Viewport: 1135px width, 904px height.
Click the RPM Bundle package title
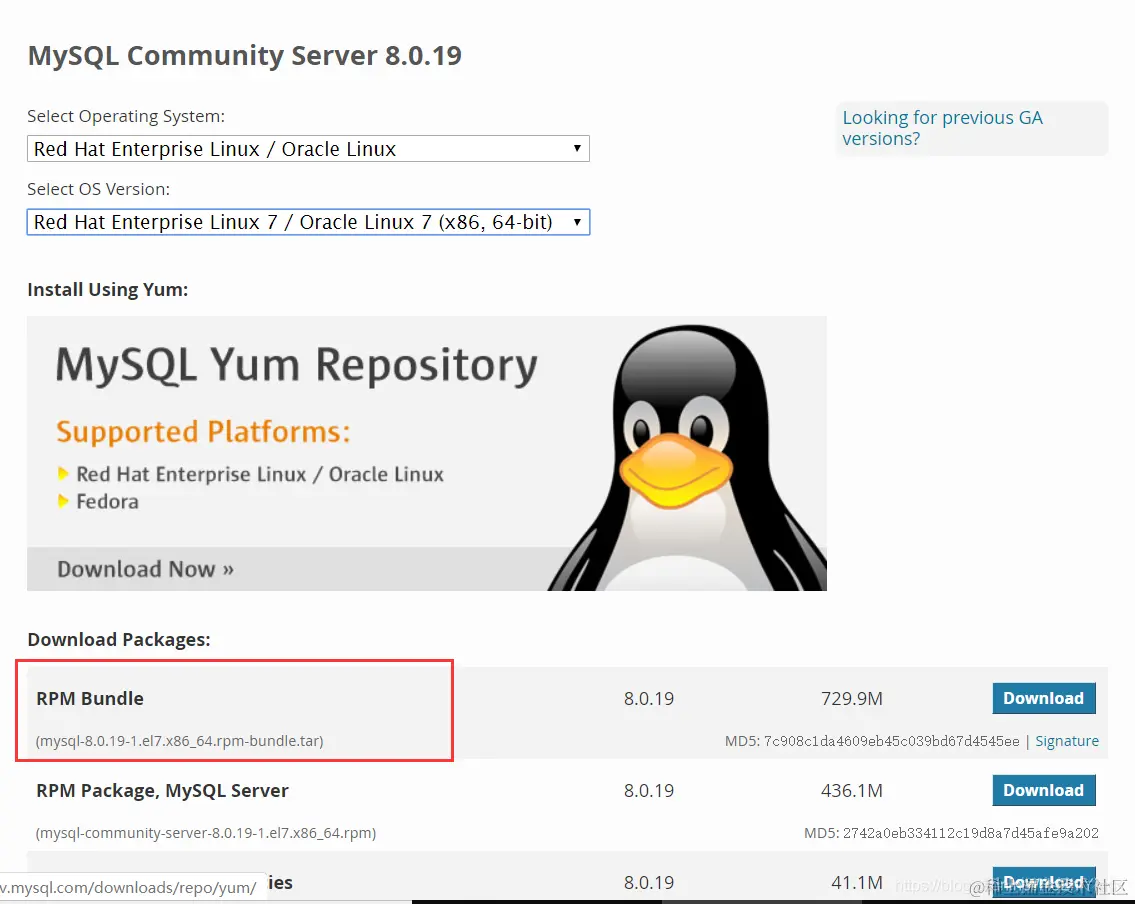click(90, 698)
